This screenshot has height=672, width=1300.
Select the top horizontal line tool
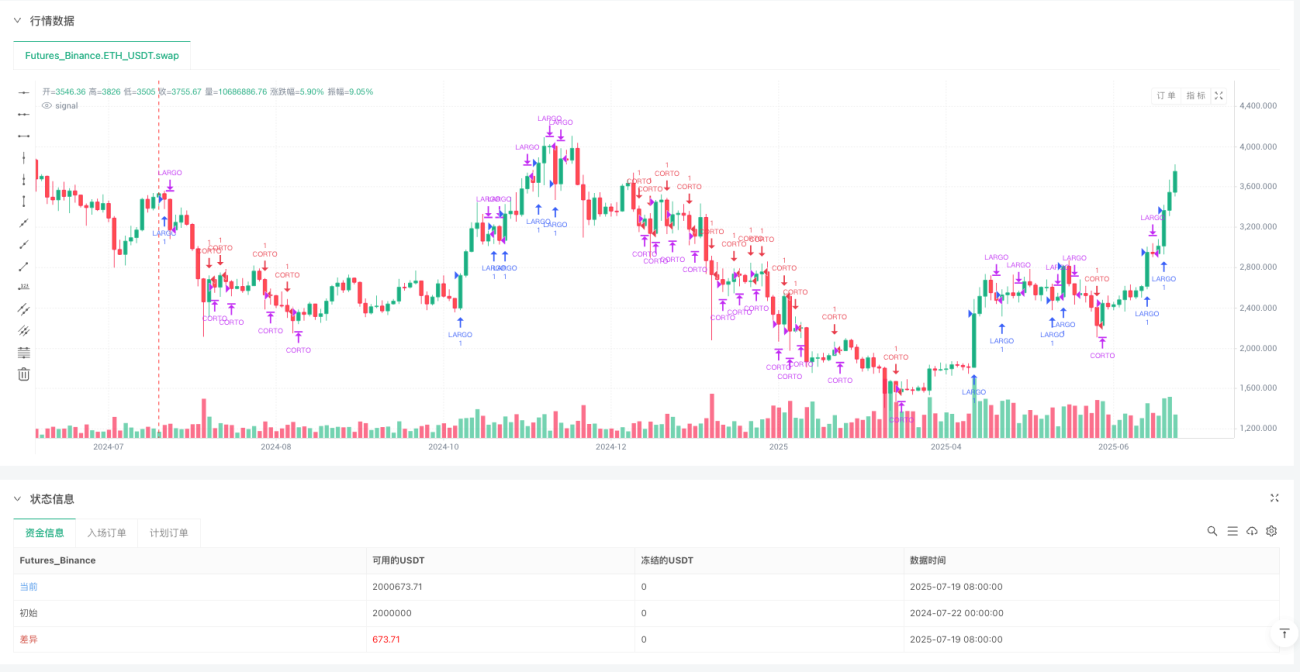click(24, 92)
